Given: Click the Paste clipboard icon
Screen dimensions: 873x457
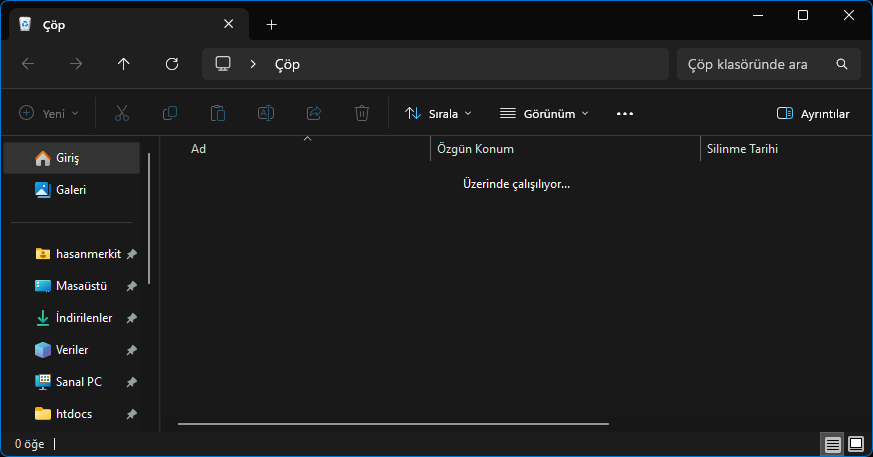Looking at the screenshot, I should pos(218,114).
